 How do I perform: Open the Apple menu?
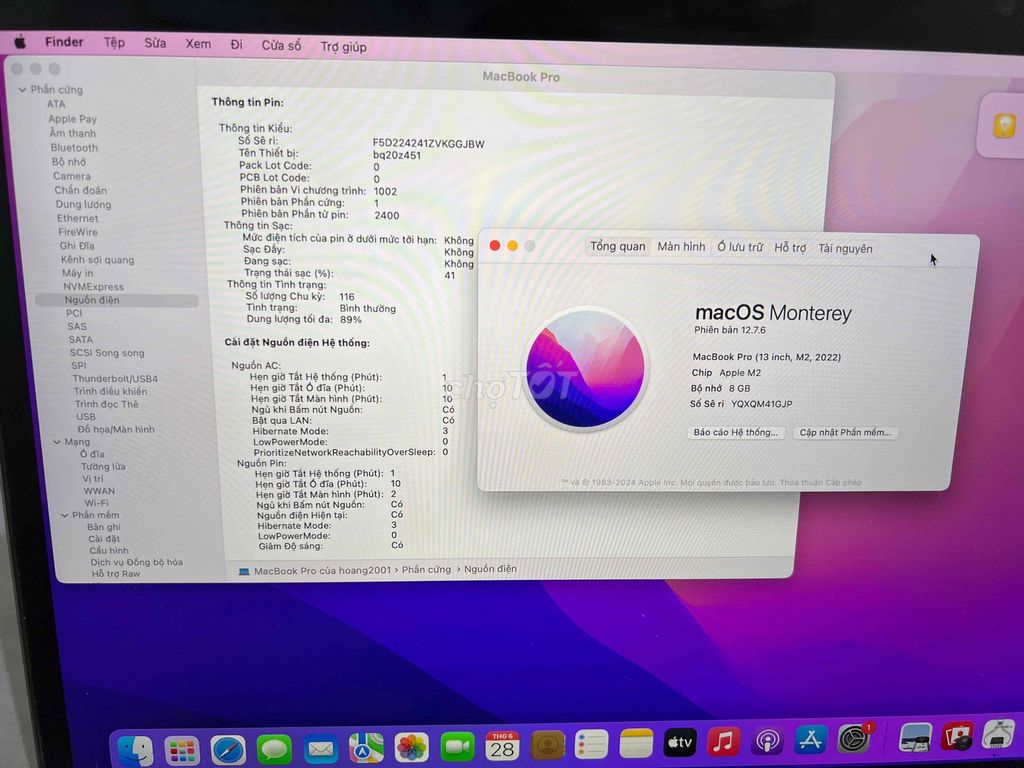coord(20,42)
